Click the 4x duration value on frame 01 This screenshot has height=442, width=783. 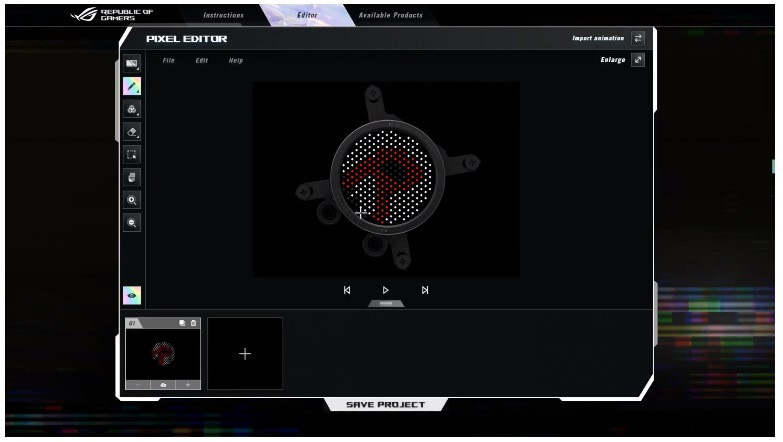pos(163,385)
